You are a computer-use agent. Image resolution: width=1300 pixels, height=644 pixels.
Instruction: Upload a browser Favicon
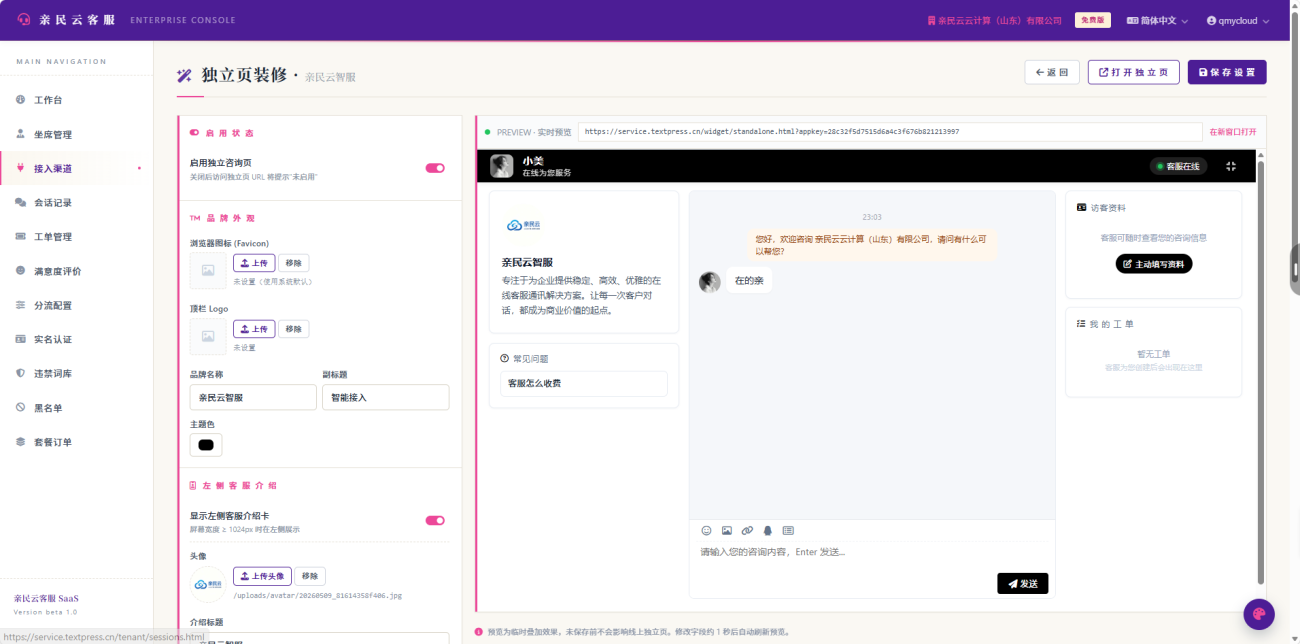(254, 263)
